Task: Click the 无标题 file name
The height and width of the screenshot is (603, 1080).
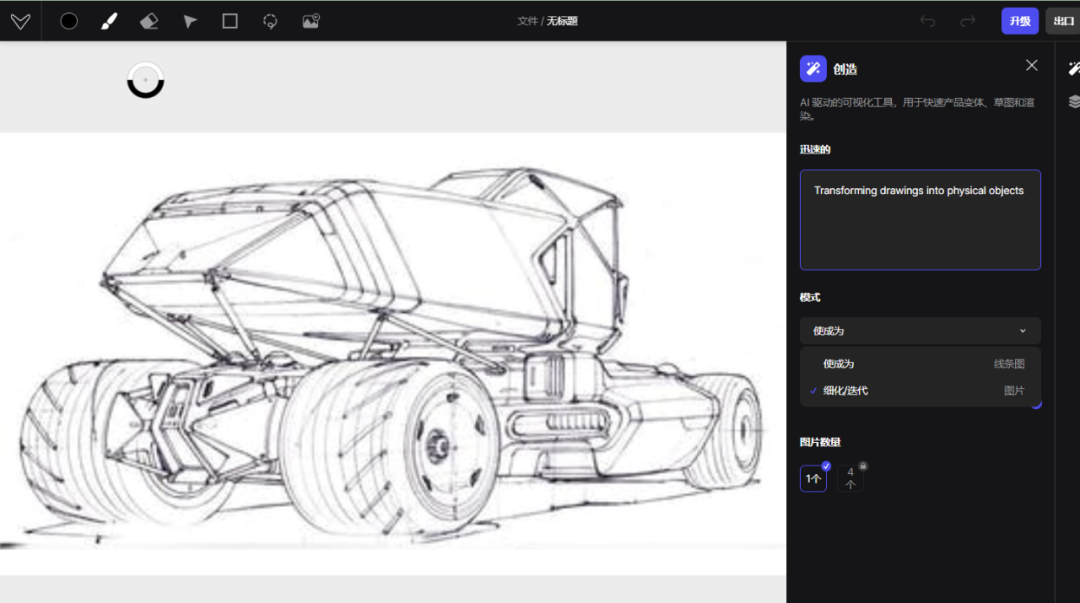Action: coord(562,21)
